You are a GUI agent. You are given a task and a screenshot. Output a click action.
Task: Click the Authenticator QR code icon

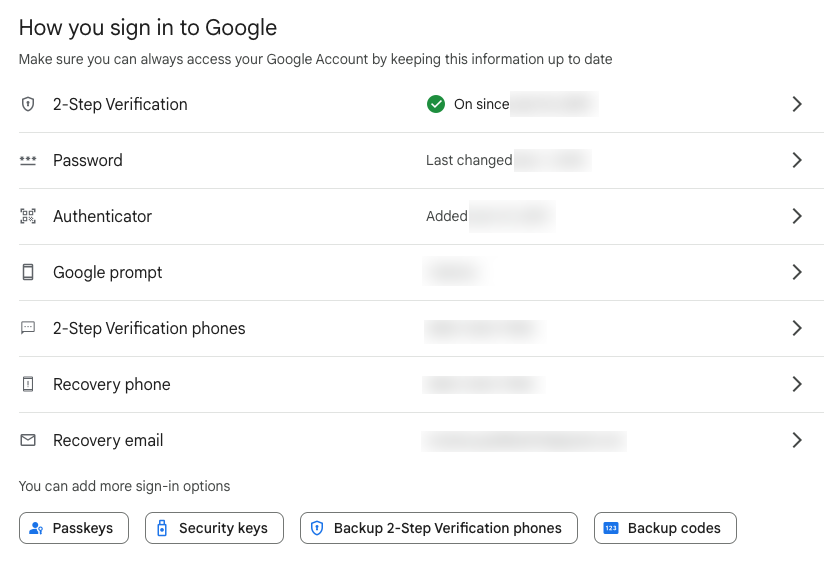(28, 216)
